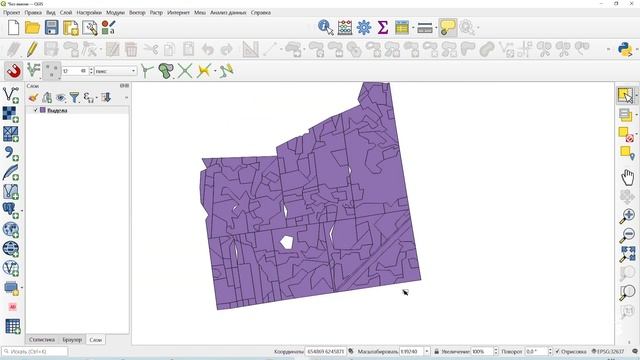
Task: Show the statistical summary sigma icon
Action: 382,28
